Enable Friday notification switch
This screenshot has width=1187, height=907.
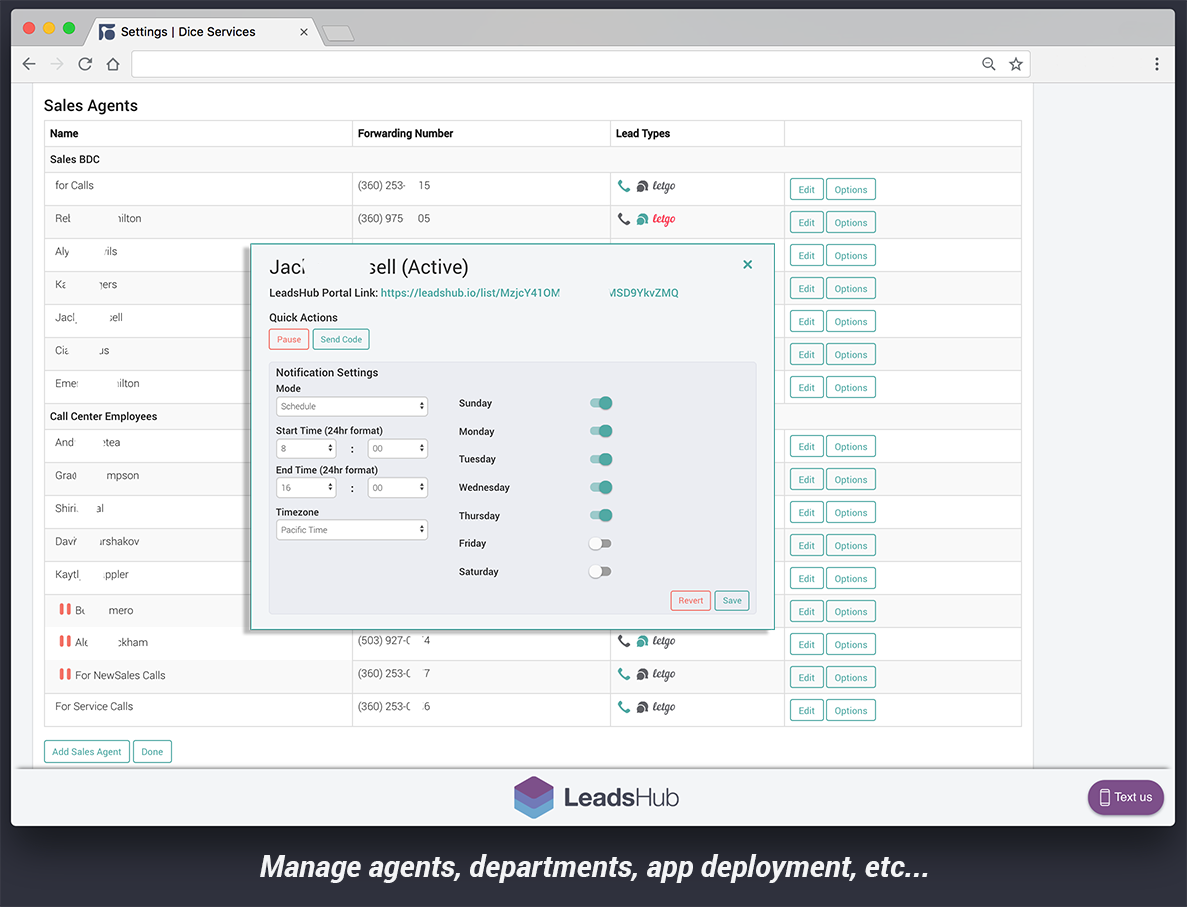click(600, 544)
